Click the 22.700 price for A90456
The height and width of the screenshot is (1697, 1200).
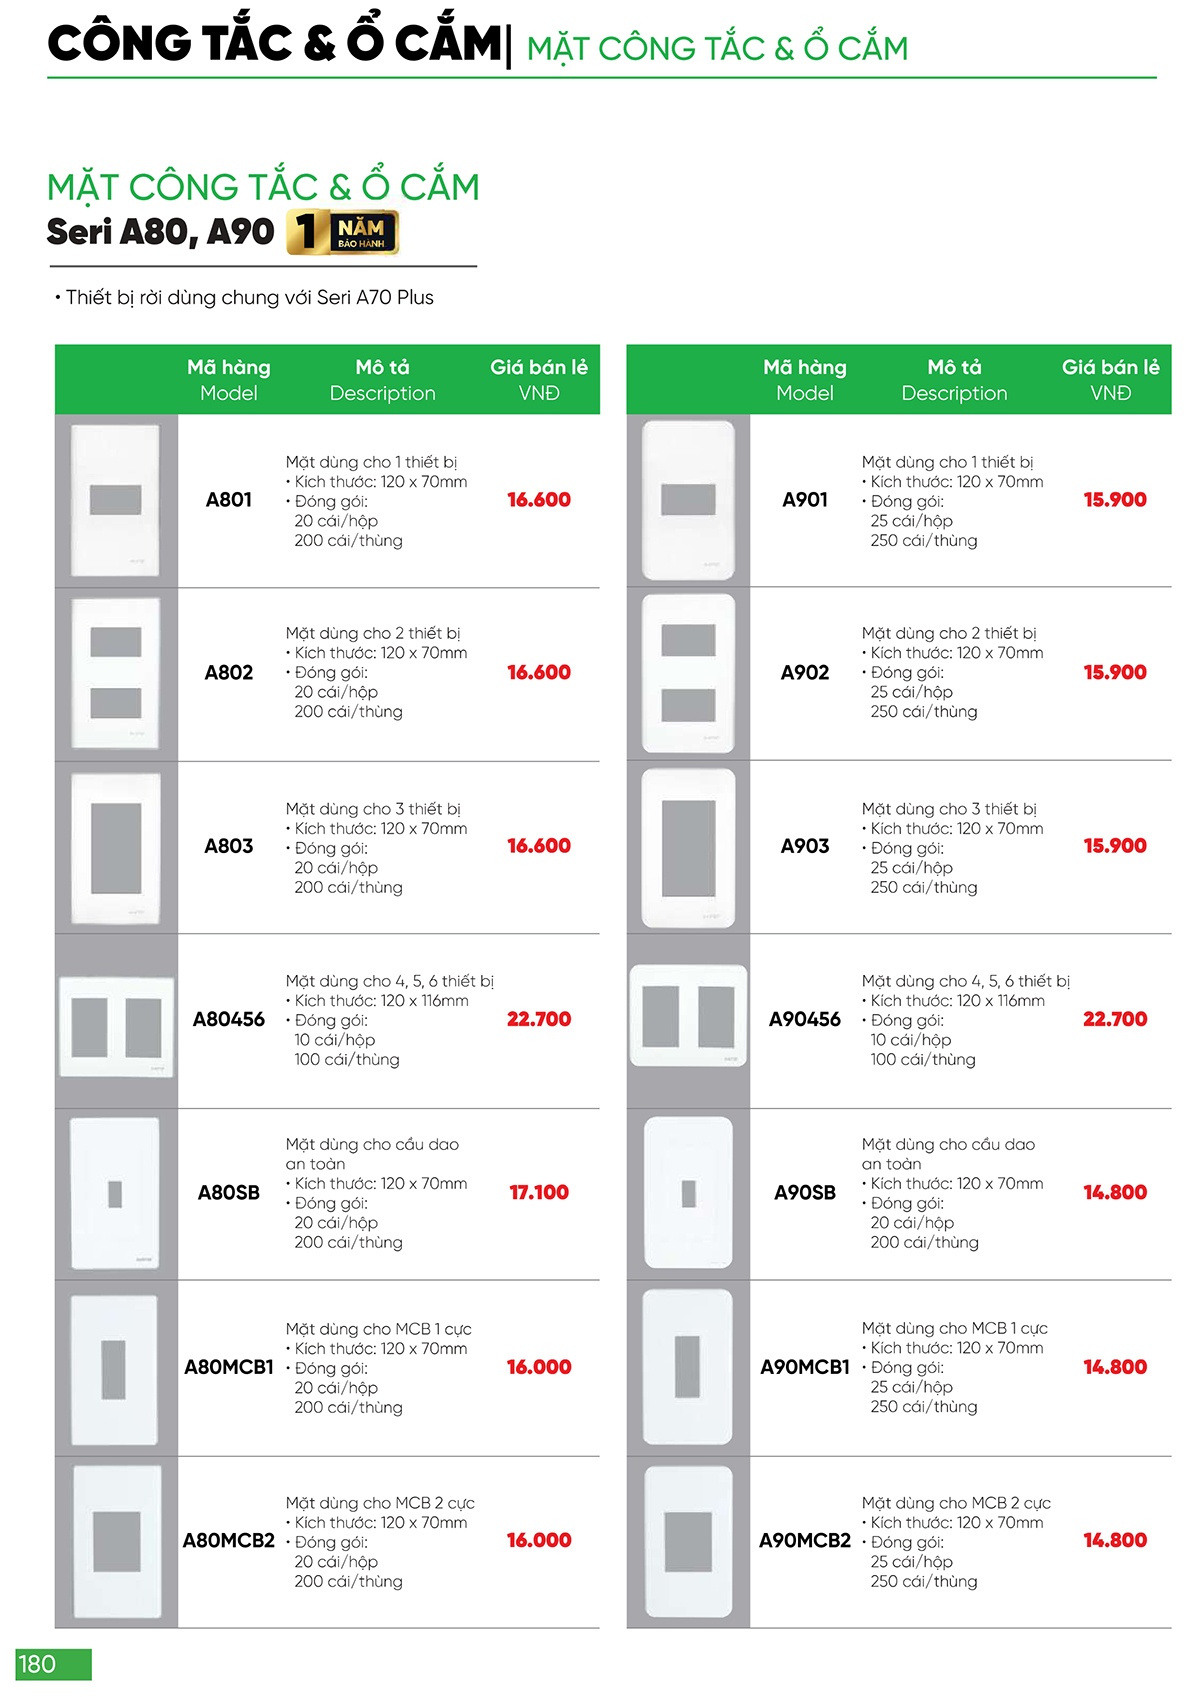[x=1115, y=1019]
